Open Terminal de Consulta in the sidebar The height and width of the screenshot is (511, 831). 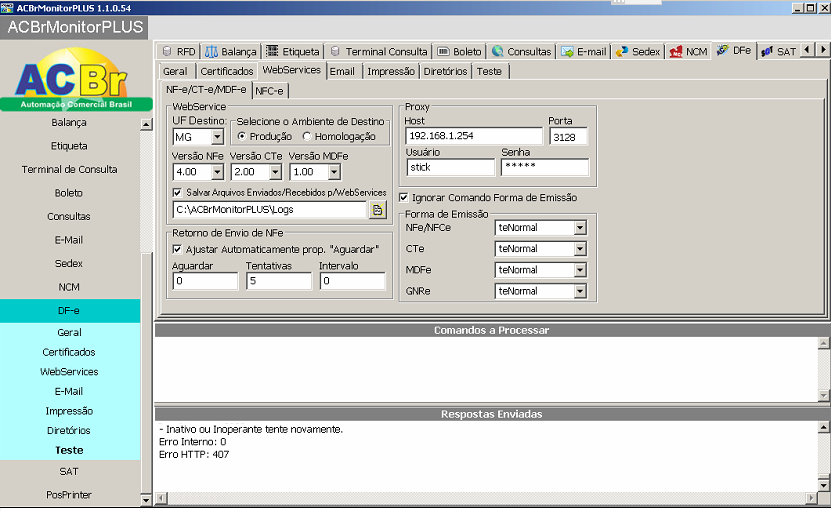[69, 170]
